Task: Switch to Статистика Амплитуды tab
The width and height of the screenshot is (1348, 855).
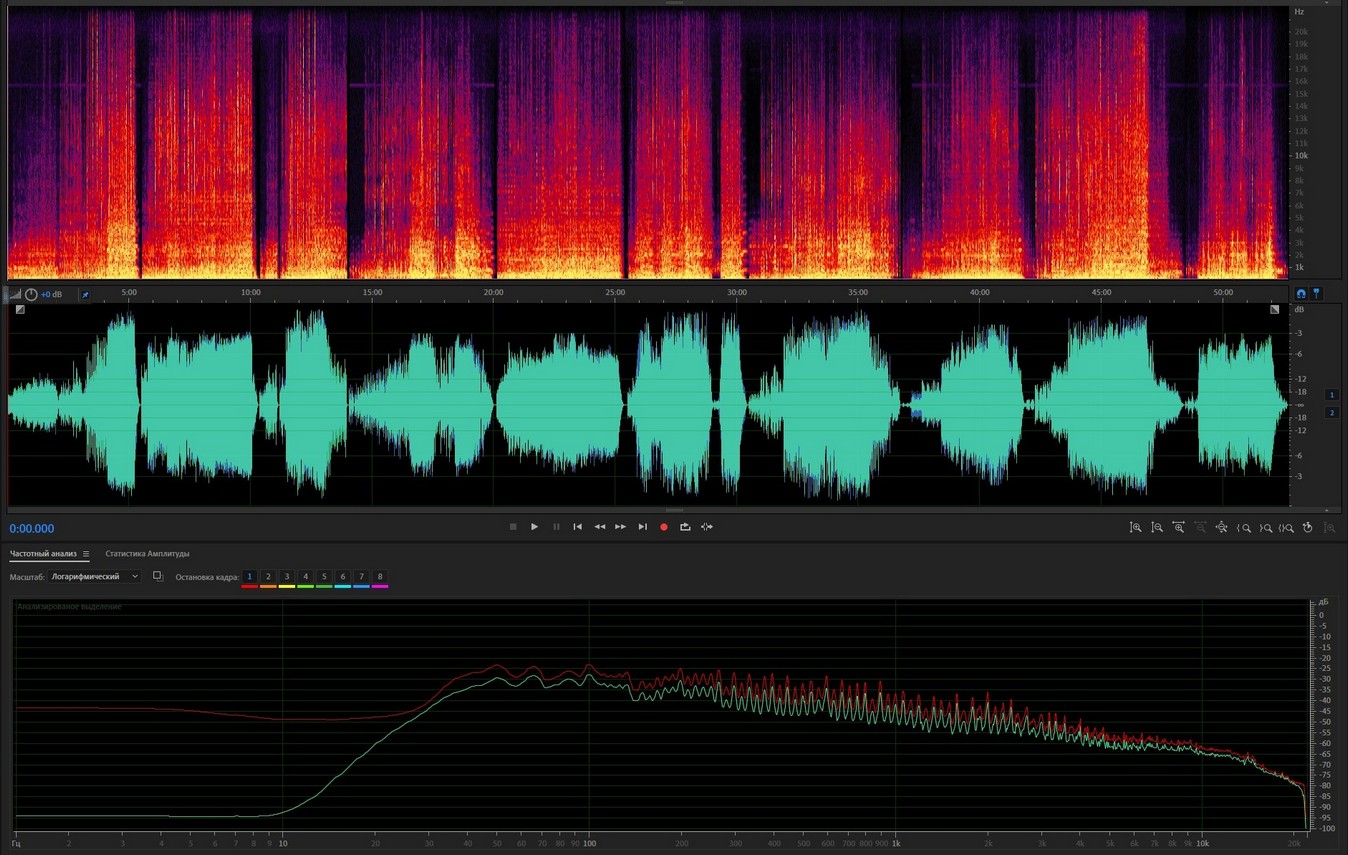Action: tap(147, 554)
